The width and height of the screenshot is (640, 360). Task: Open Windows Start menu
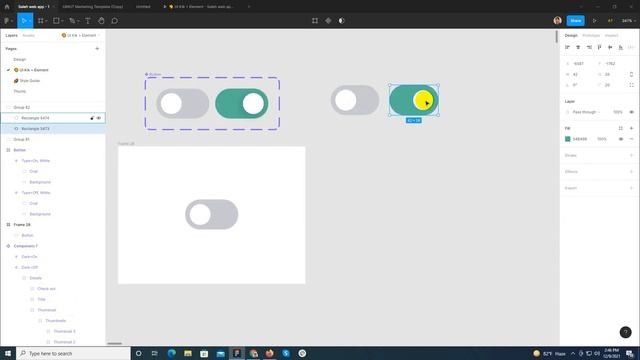(8, 353)
